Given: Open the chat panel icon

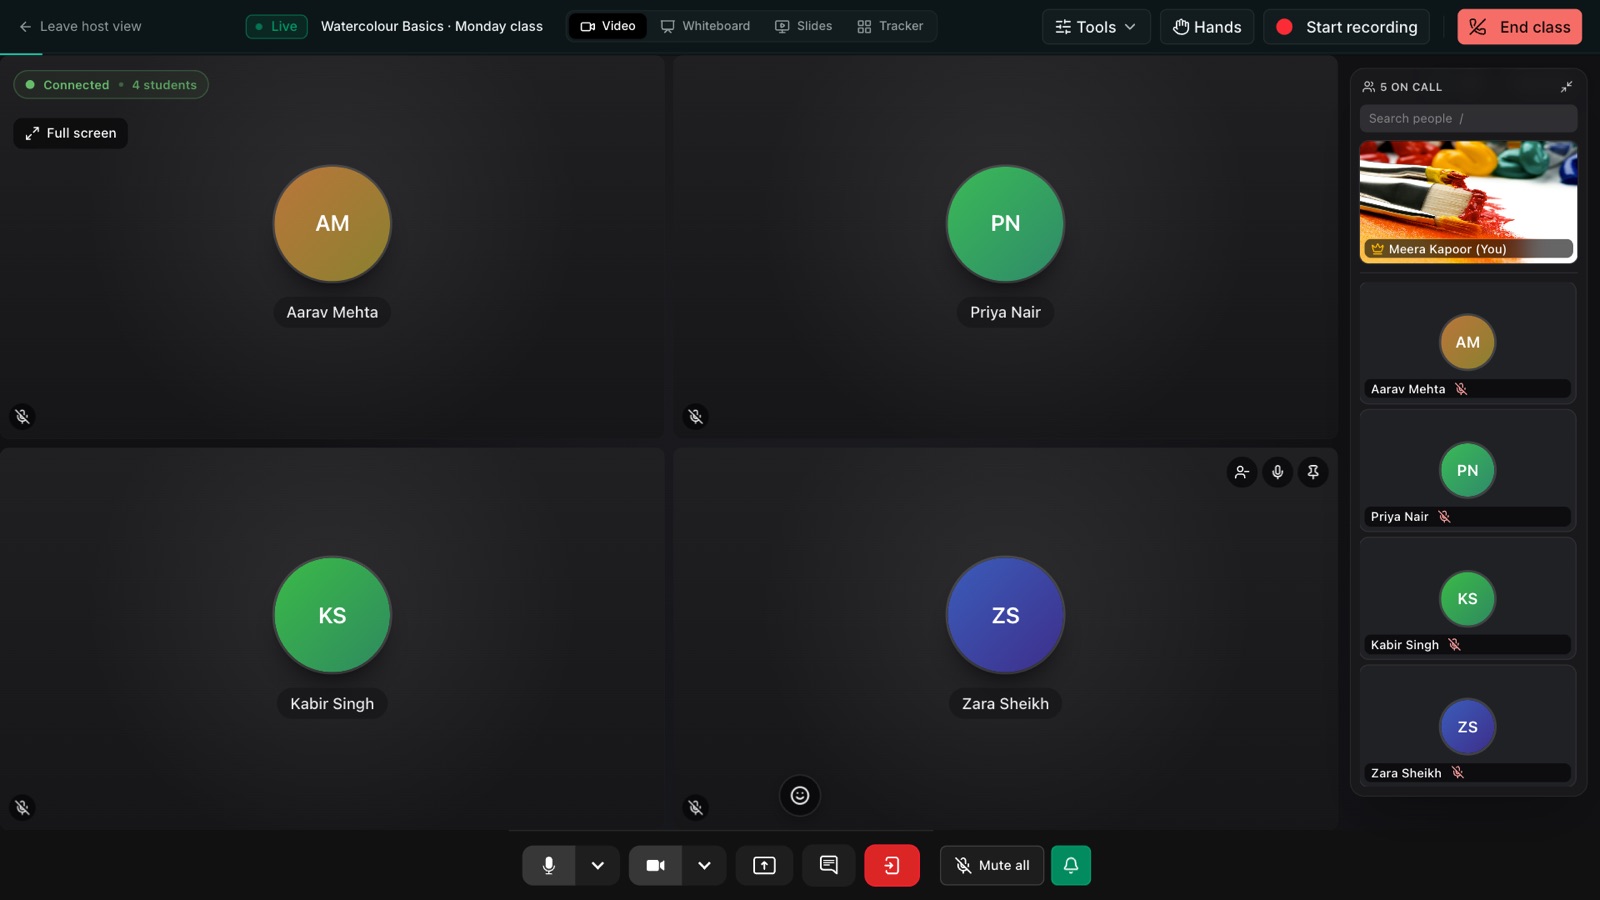Looking at the screenshot, I should 828,866.
